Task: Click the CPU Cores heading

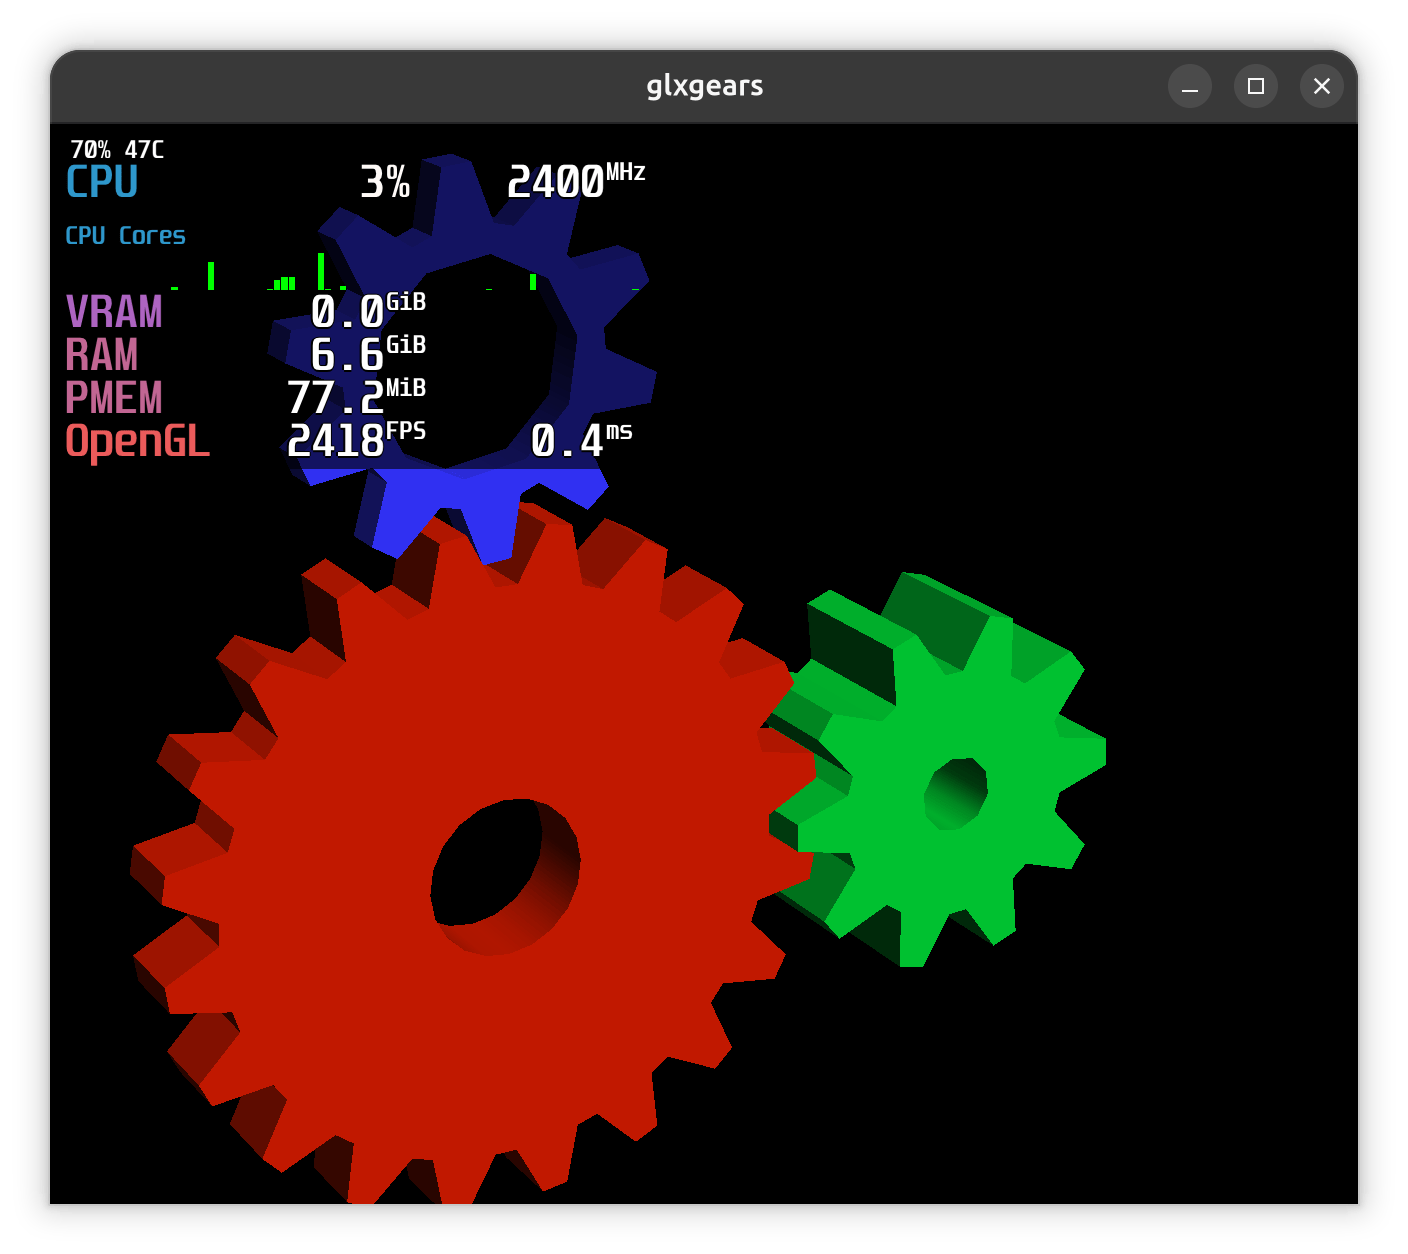Action: (125, 236)
